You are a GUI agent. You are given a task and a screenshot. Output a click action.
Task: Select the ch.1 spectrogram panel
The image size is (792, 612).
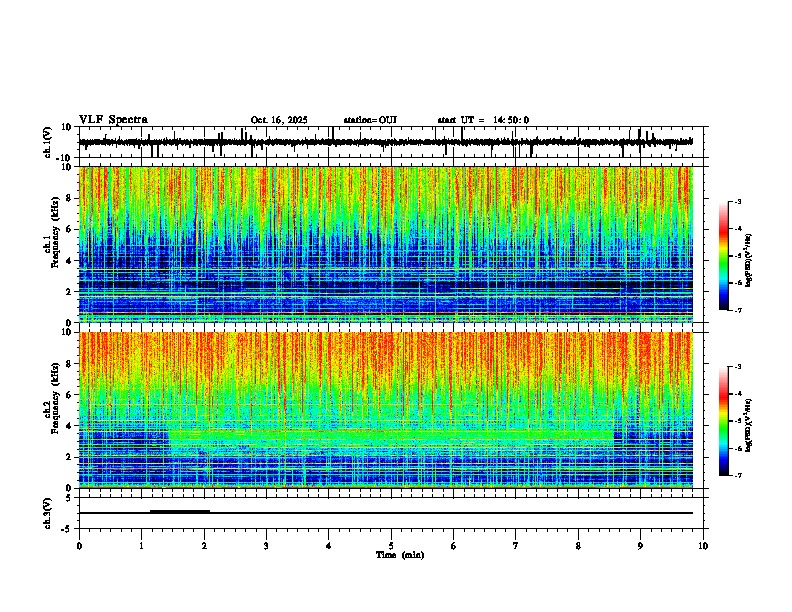tap(386, 244)
